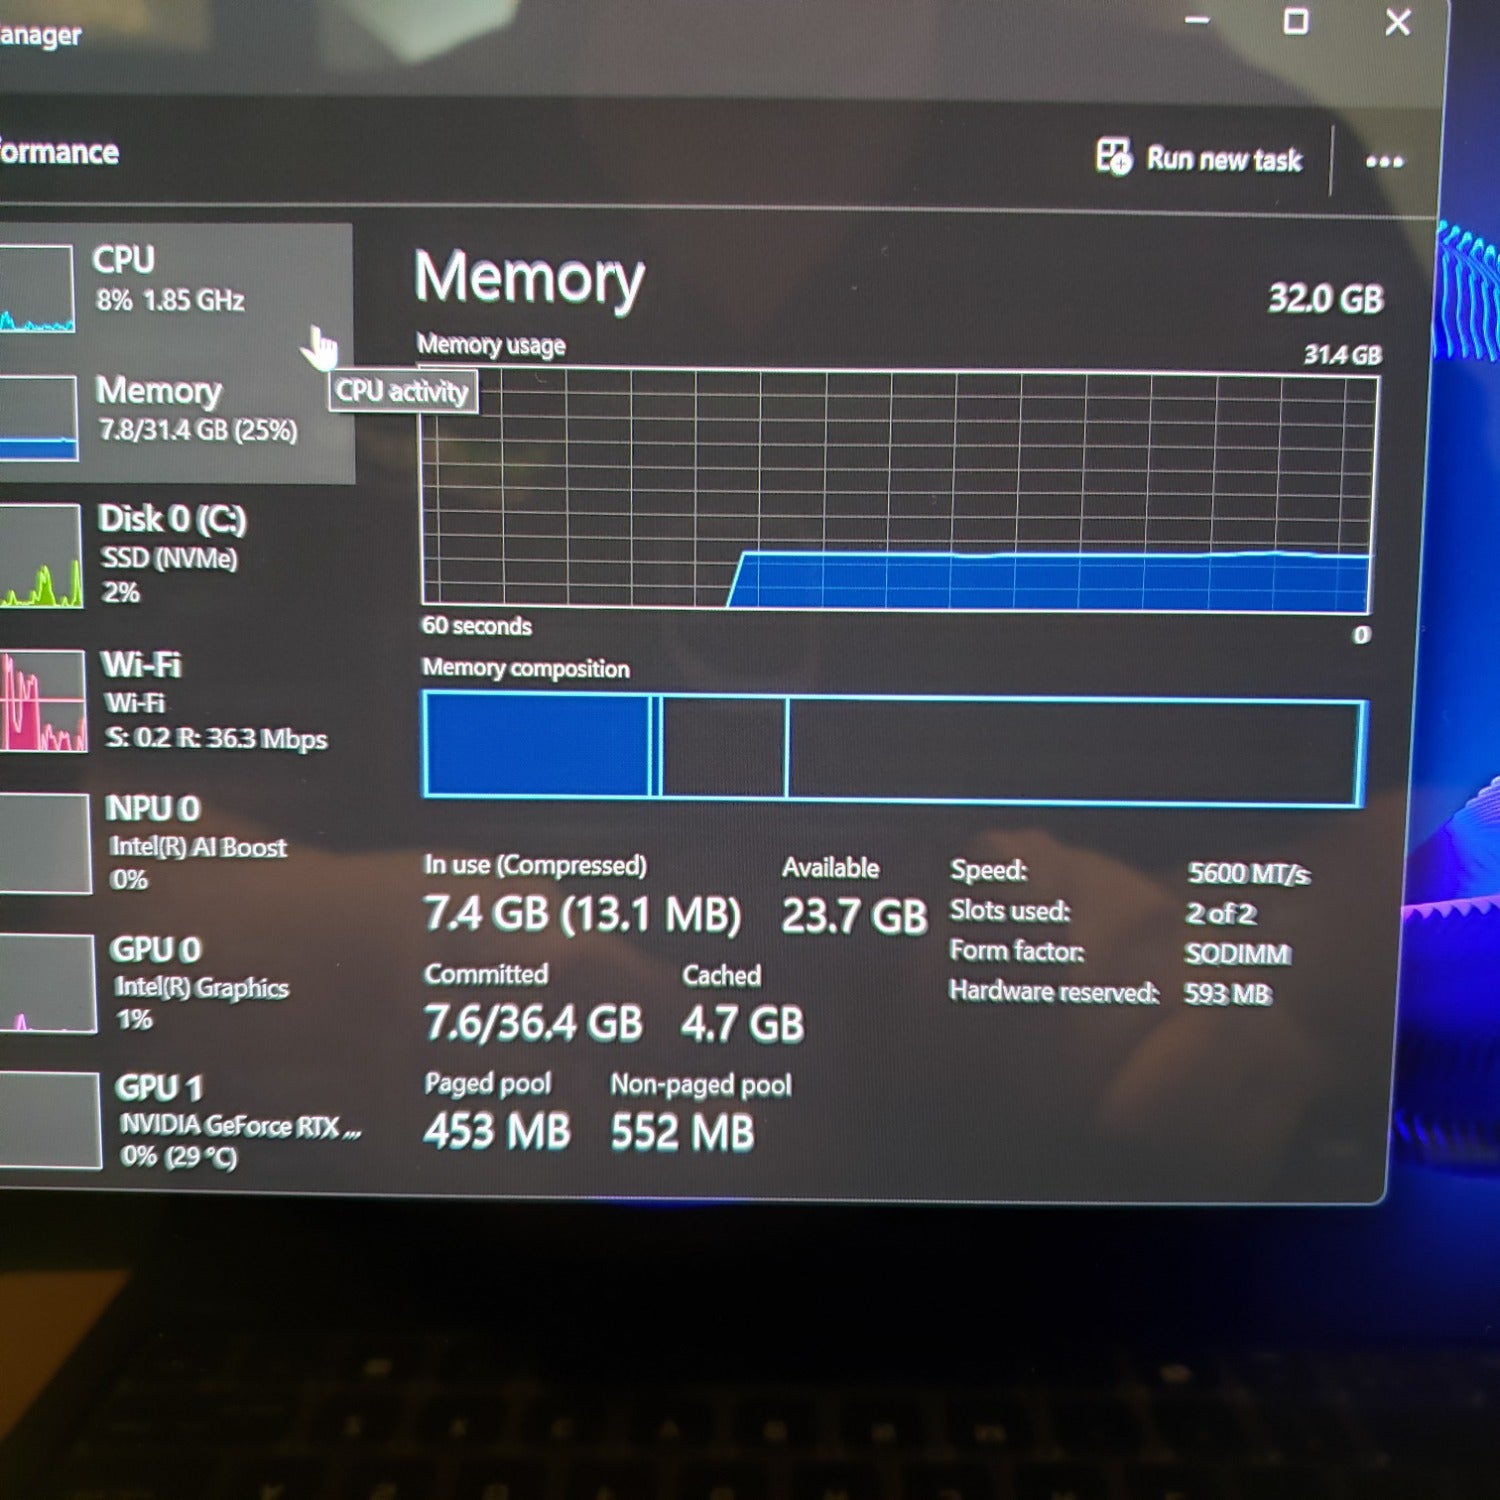Select the Memory sidebar entry
1500x1500 pixels.
[x=176, y=417]
